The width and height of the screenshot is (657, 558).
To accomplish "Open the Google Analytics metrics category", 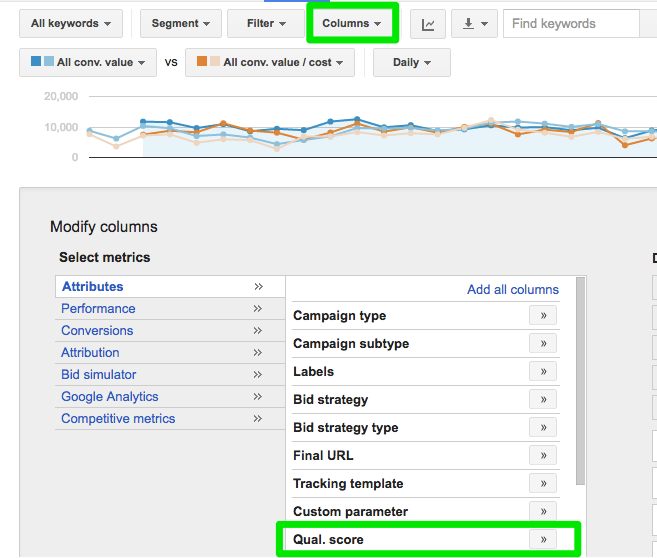I will (110, 397).
